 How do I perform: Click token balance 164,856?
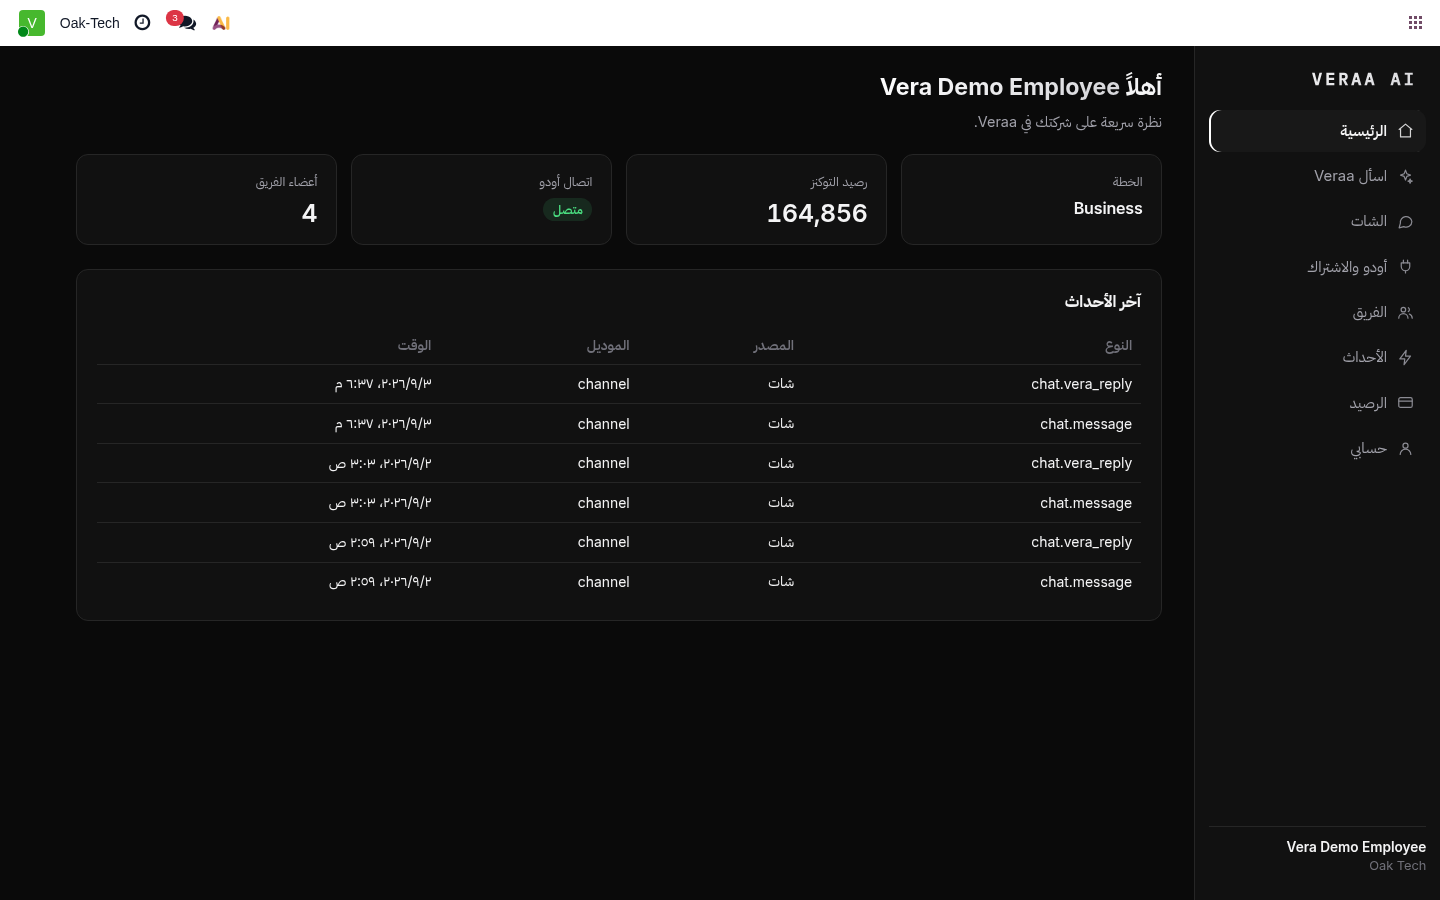[x=817, y=213]
